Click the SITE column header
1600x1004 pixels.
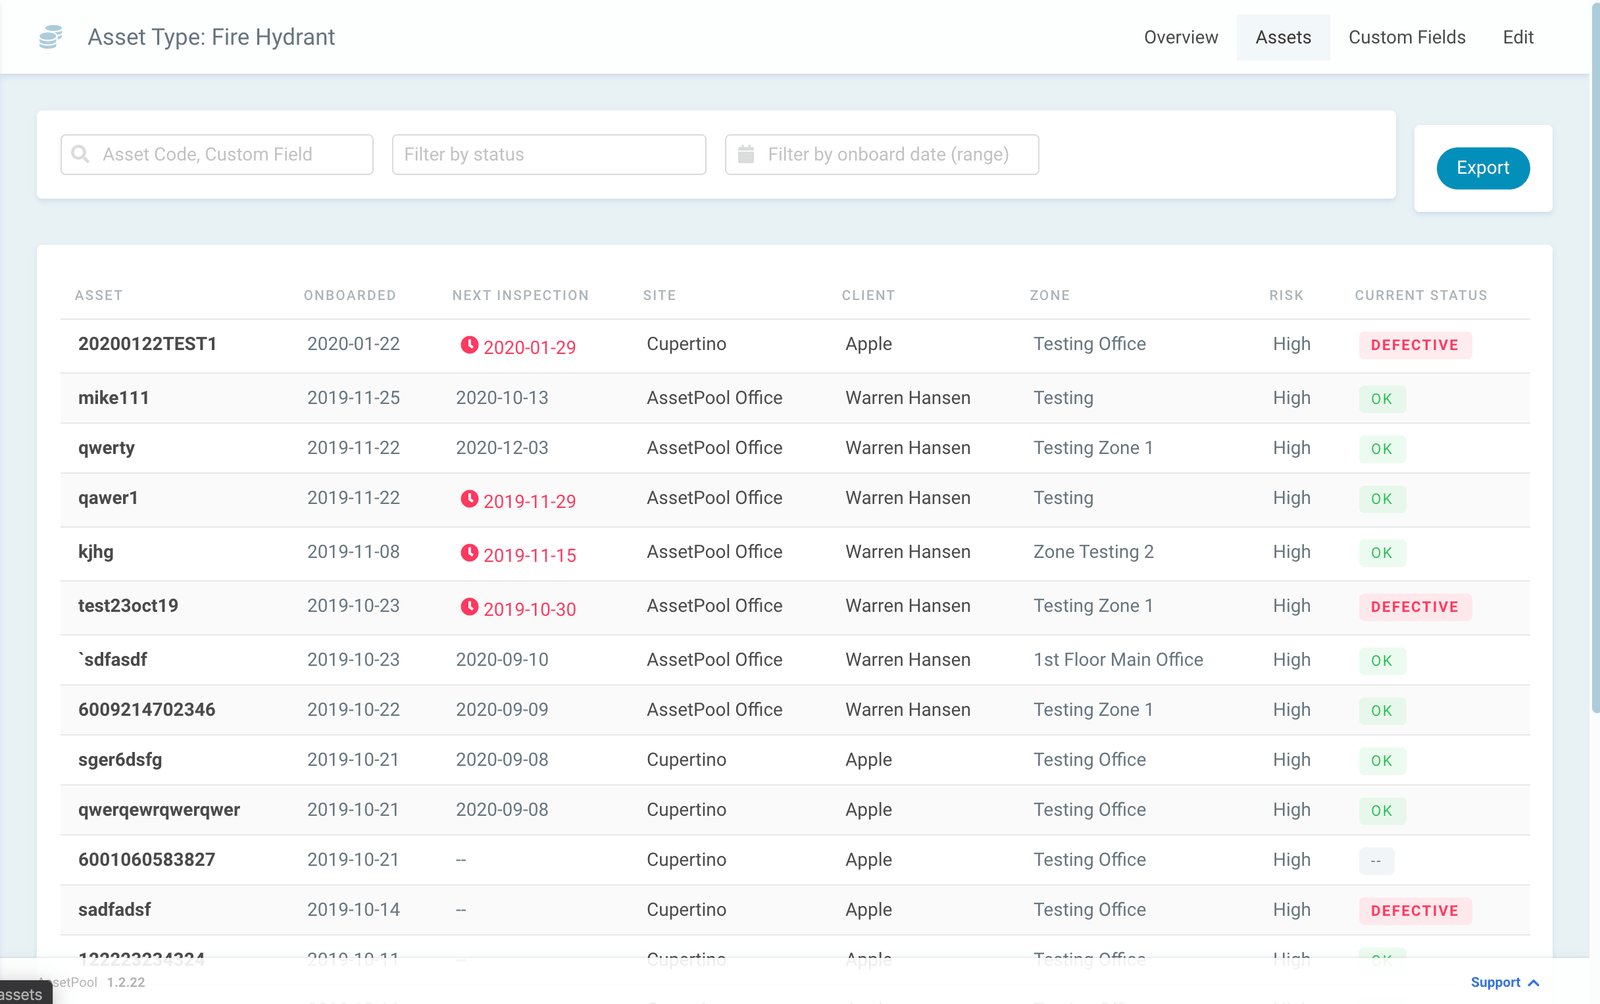click(660, 295)
